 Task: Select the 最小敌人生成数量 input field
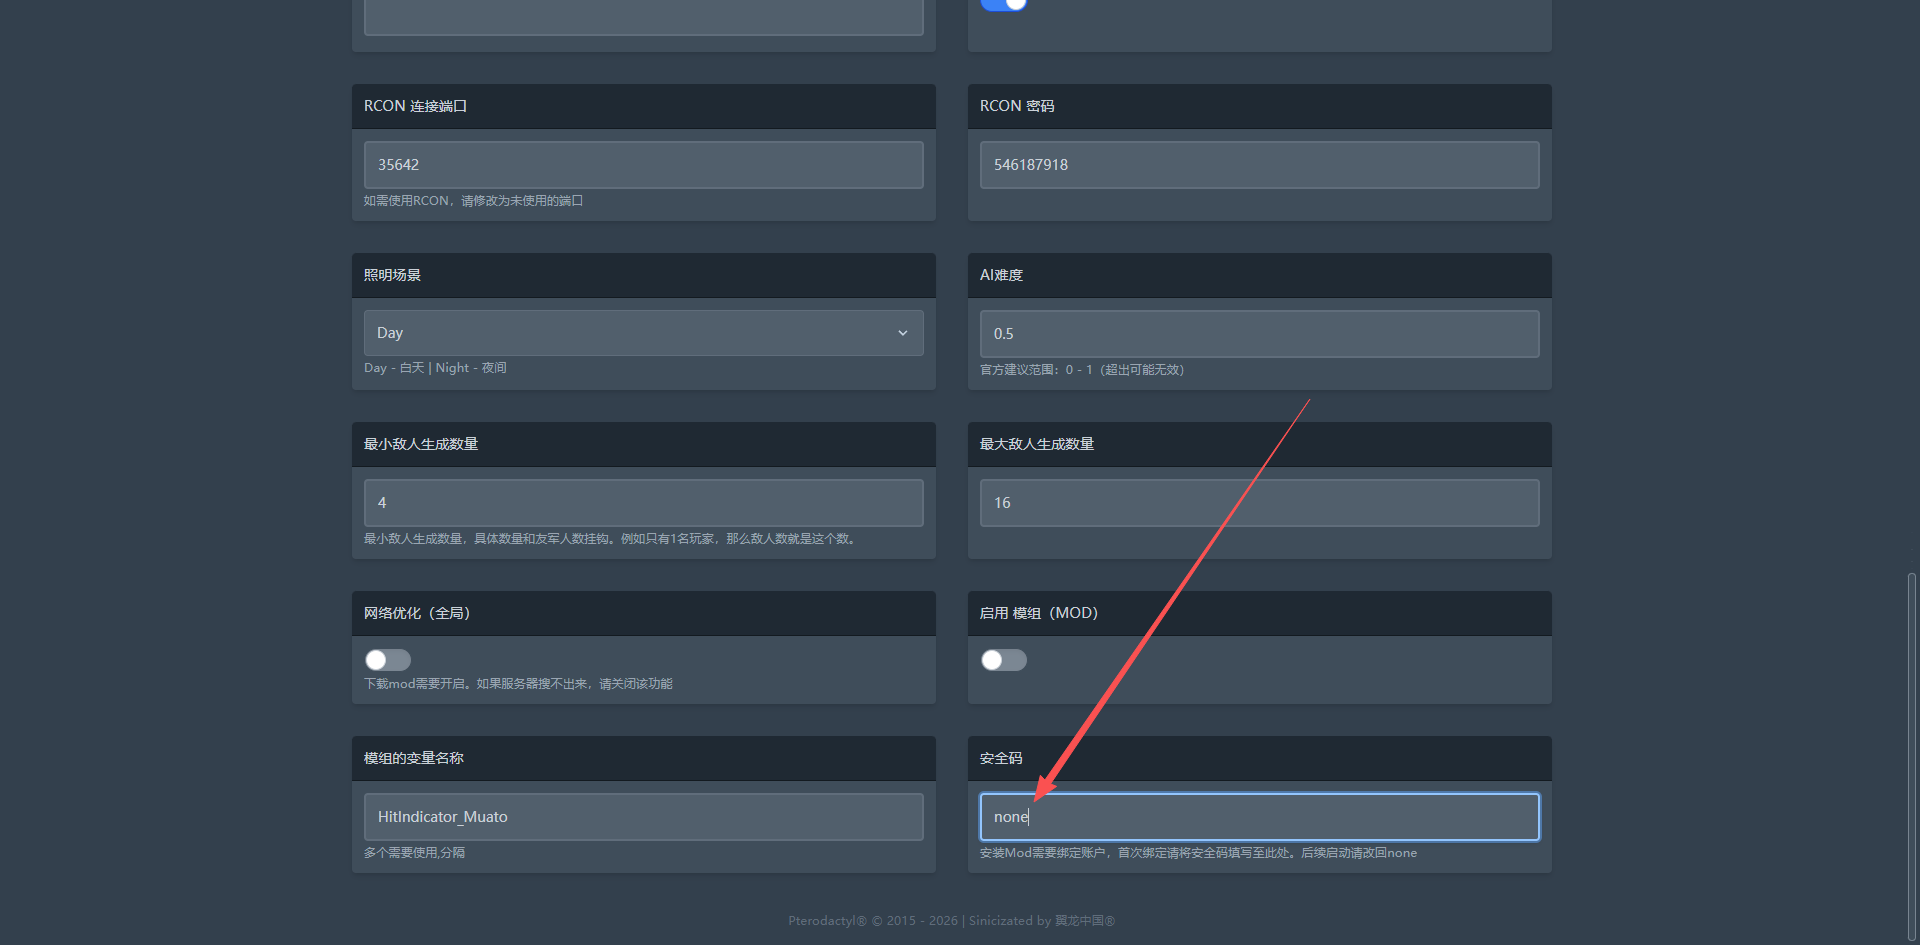point(642,503)
